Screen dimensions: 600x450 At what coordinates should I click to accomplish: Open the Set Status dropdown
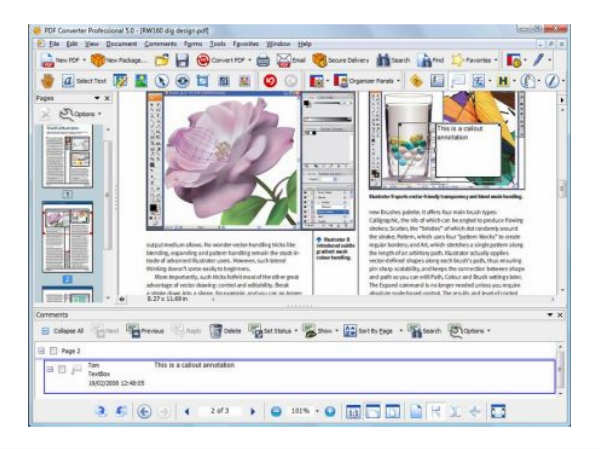tap(296, 331)
